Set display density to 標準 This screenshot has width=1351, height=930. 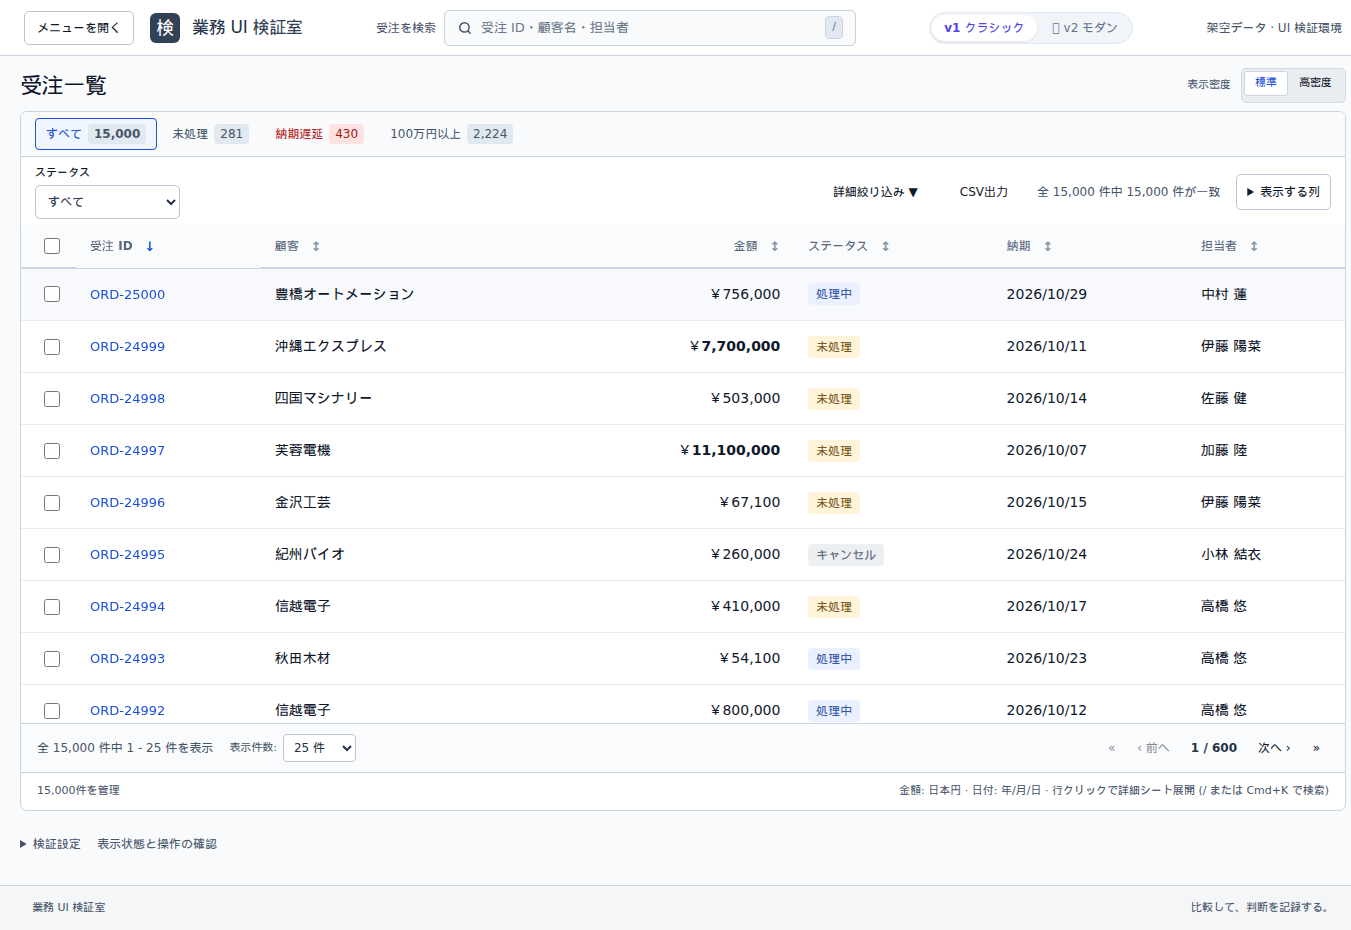point(1266,83)
